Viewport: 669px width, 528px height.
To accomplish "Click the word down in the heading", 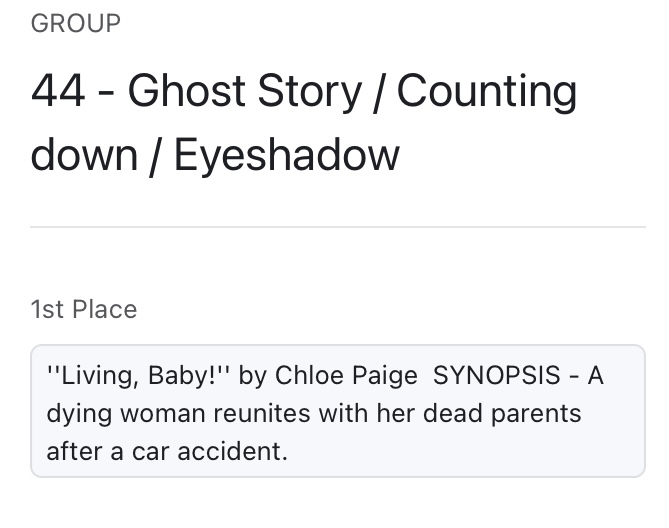I will (x=83, y=155).
